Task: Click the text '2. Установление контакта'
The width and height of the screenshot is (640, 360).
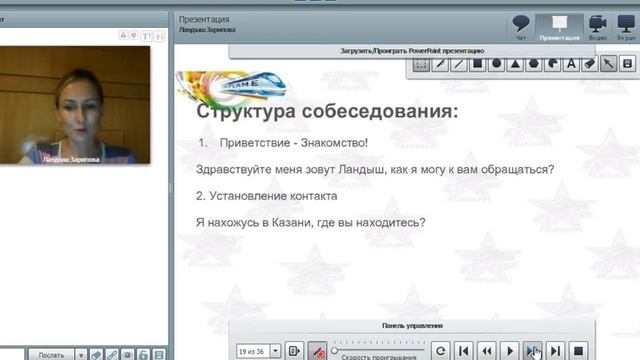Action: [267, 196]
